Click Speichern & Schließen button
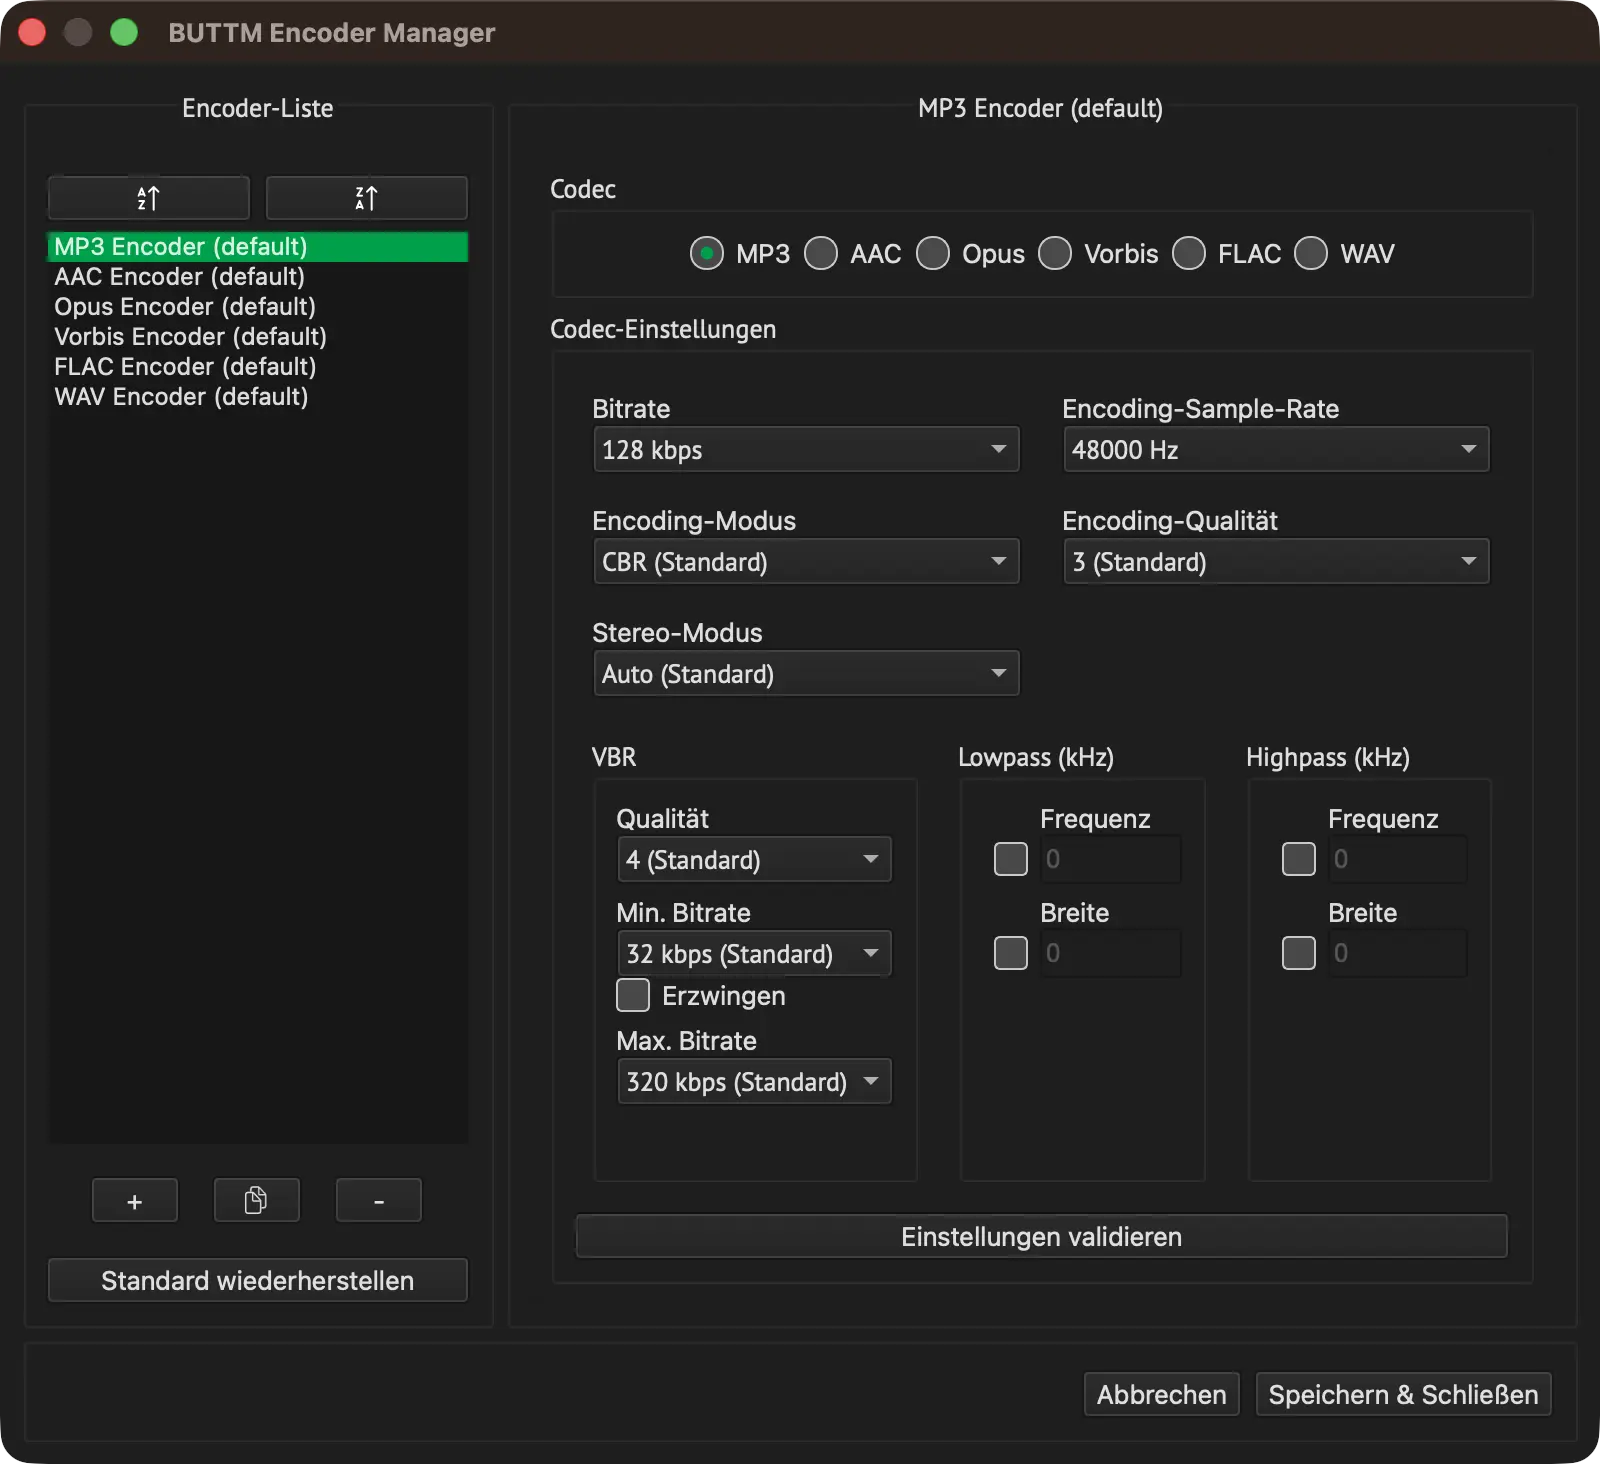Screen dimensions: 1600x1464 click(x=1404, y=1395)
